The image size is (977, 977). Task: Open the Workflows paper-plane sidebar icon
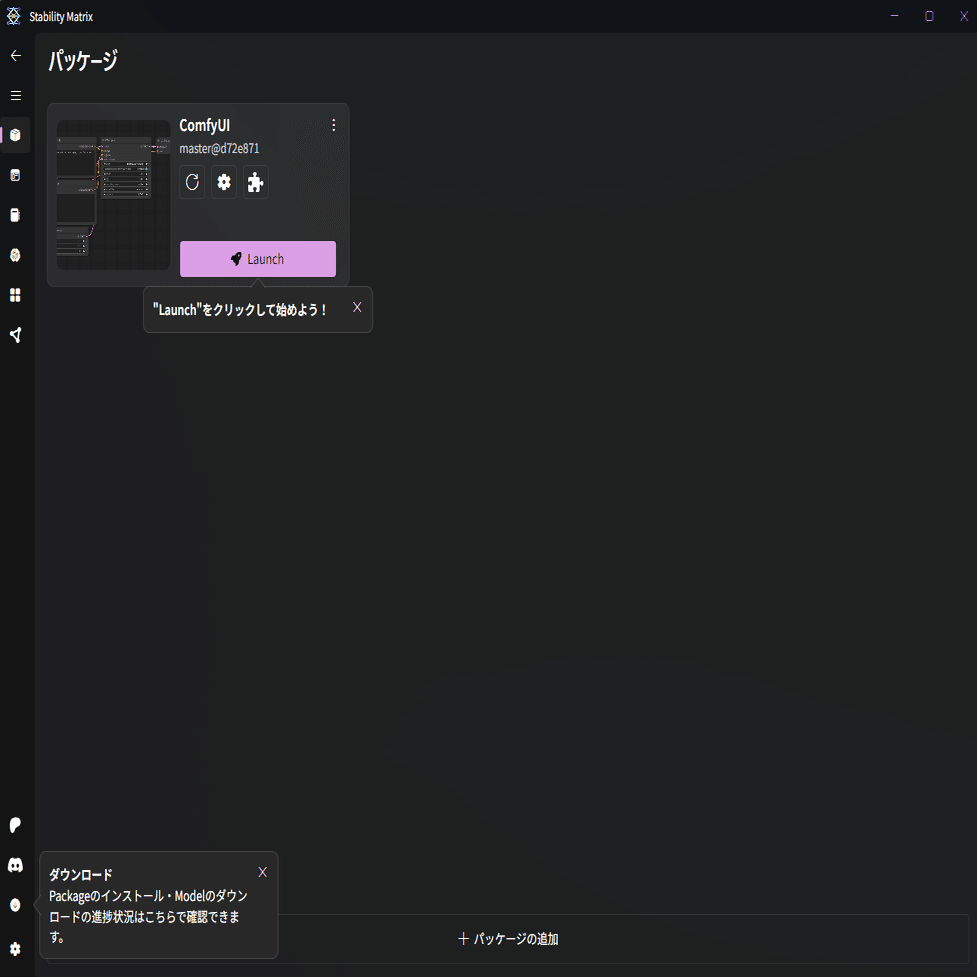click(x=16, y=335)
